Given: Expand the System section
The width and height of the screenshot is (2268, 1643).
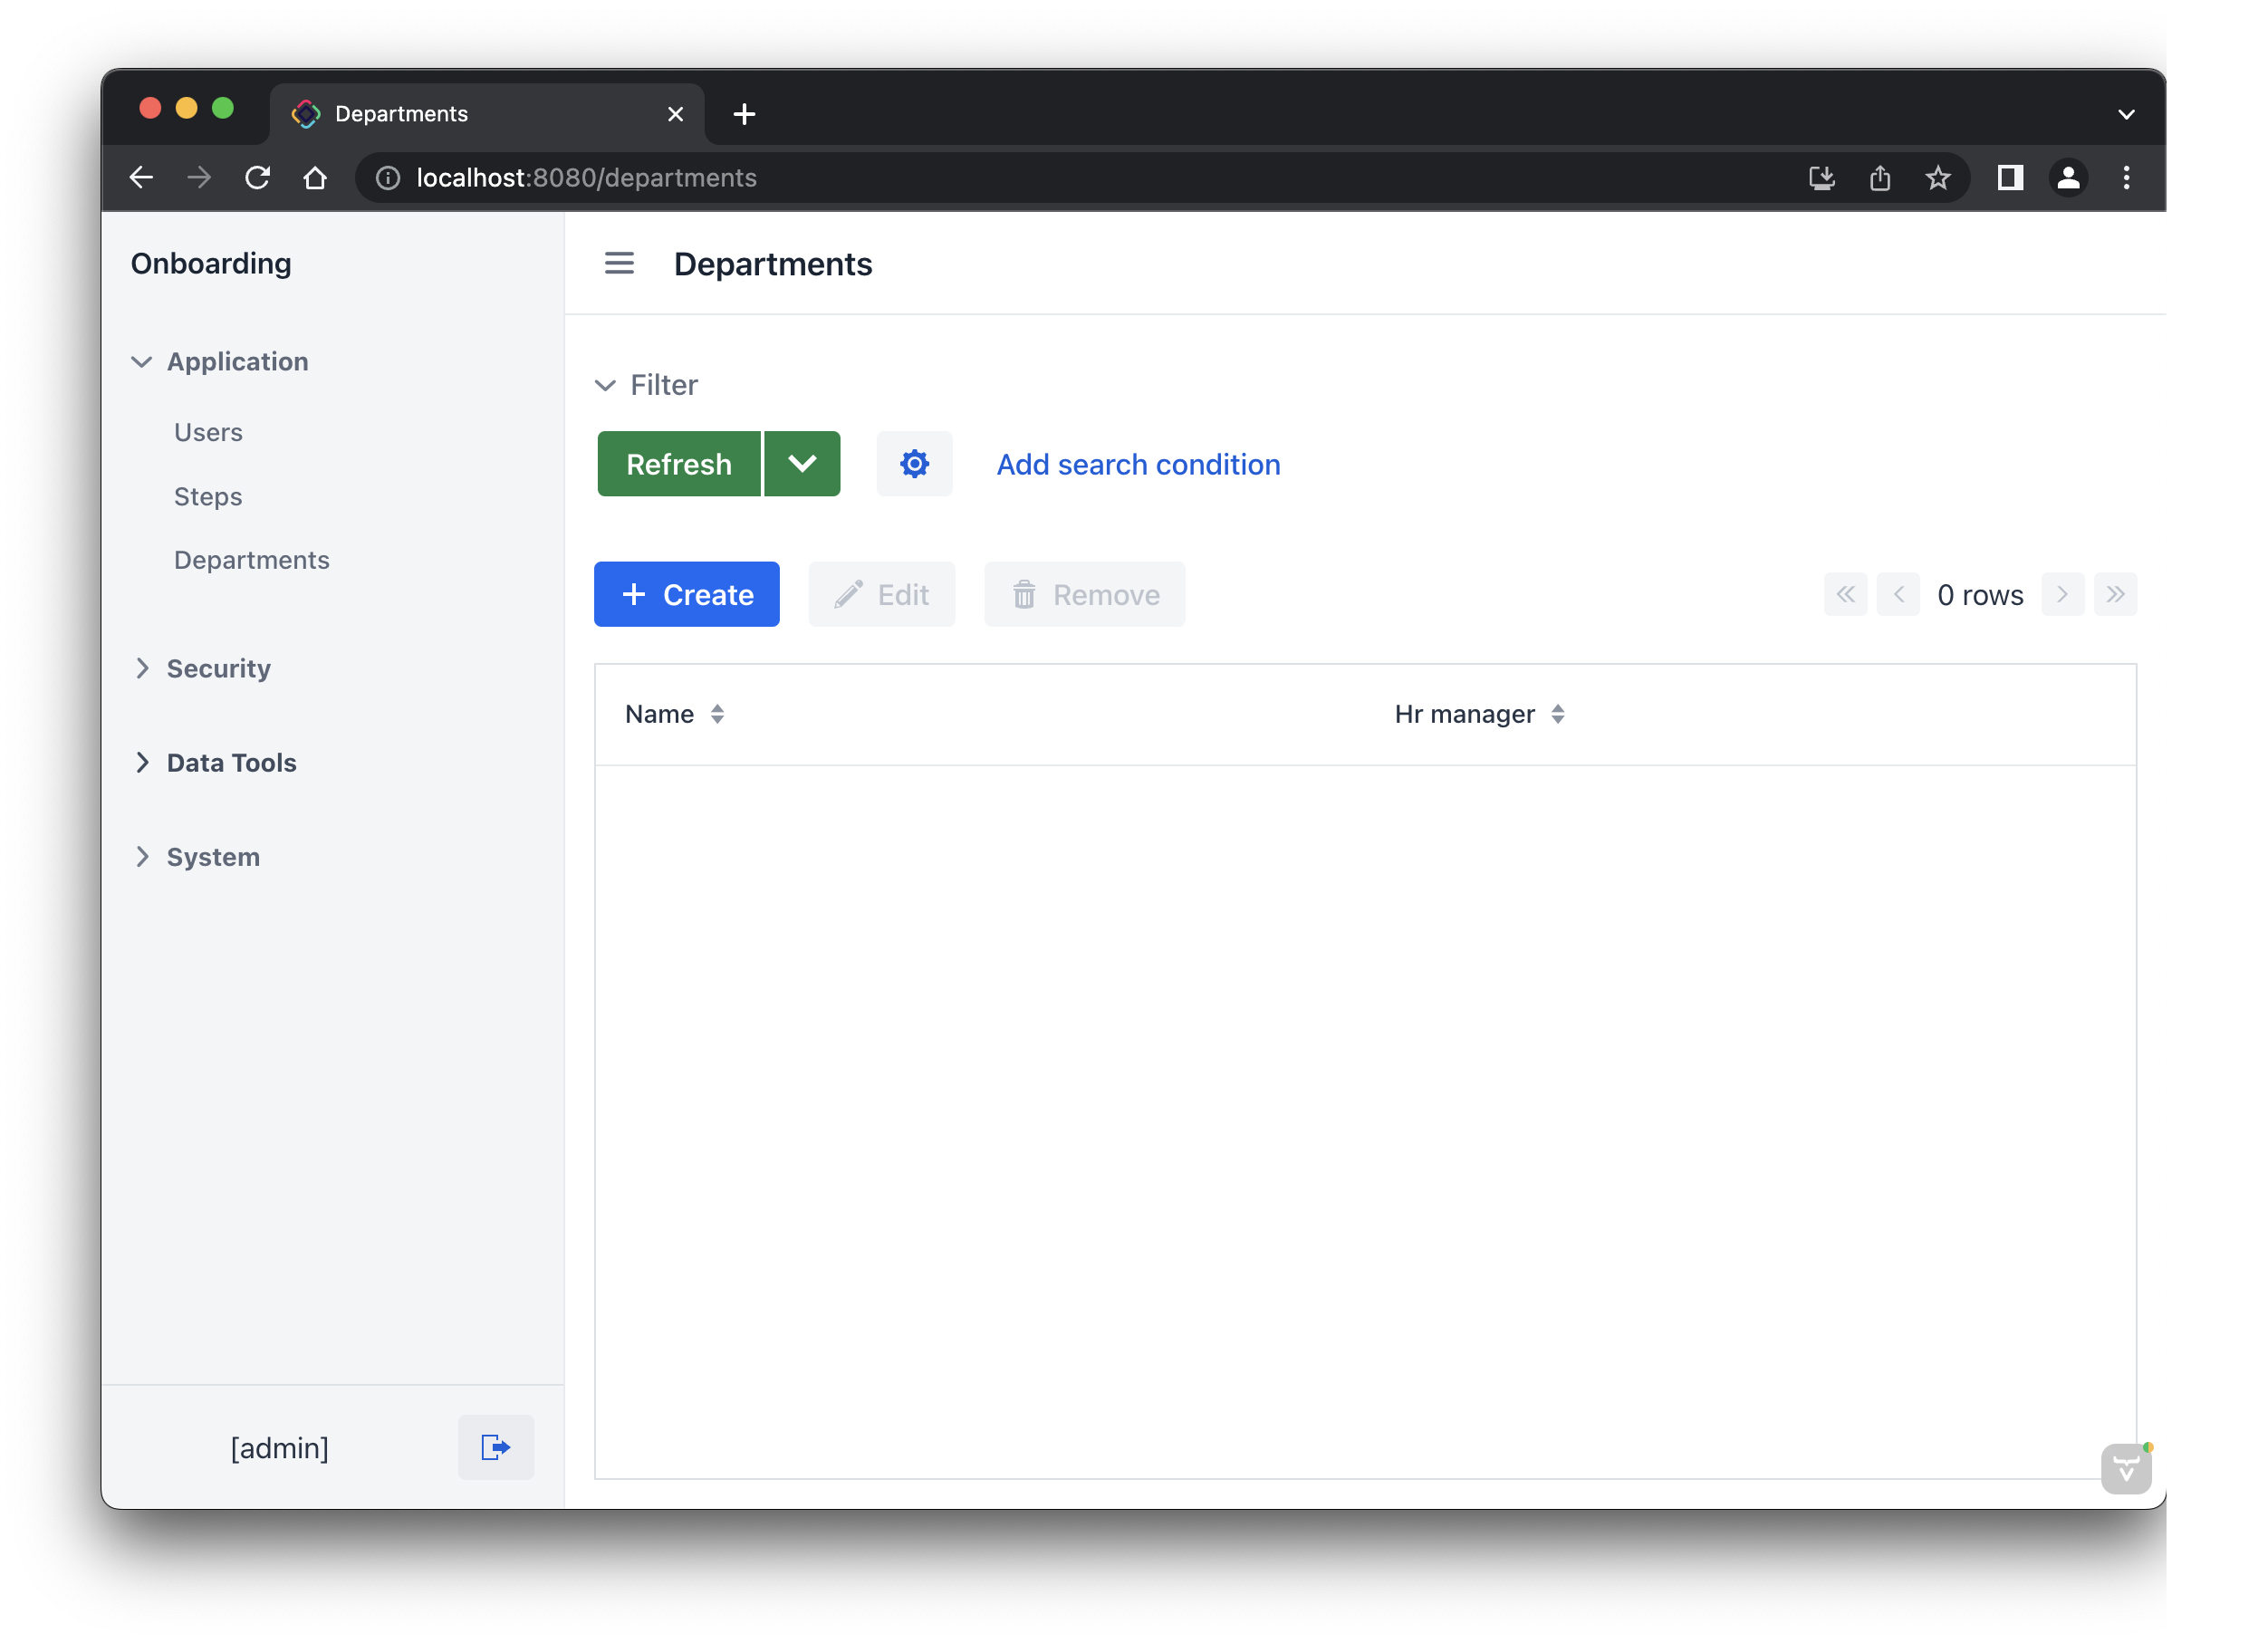Looking at the screenshot, I should pyautogui.click(x=211, y=856).
